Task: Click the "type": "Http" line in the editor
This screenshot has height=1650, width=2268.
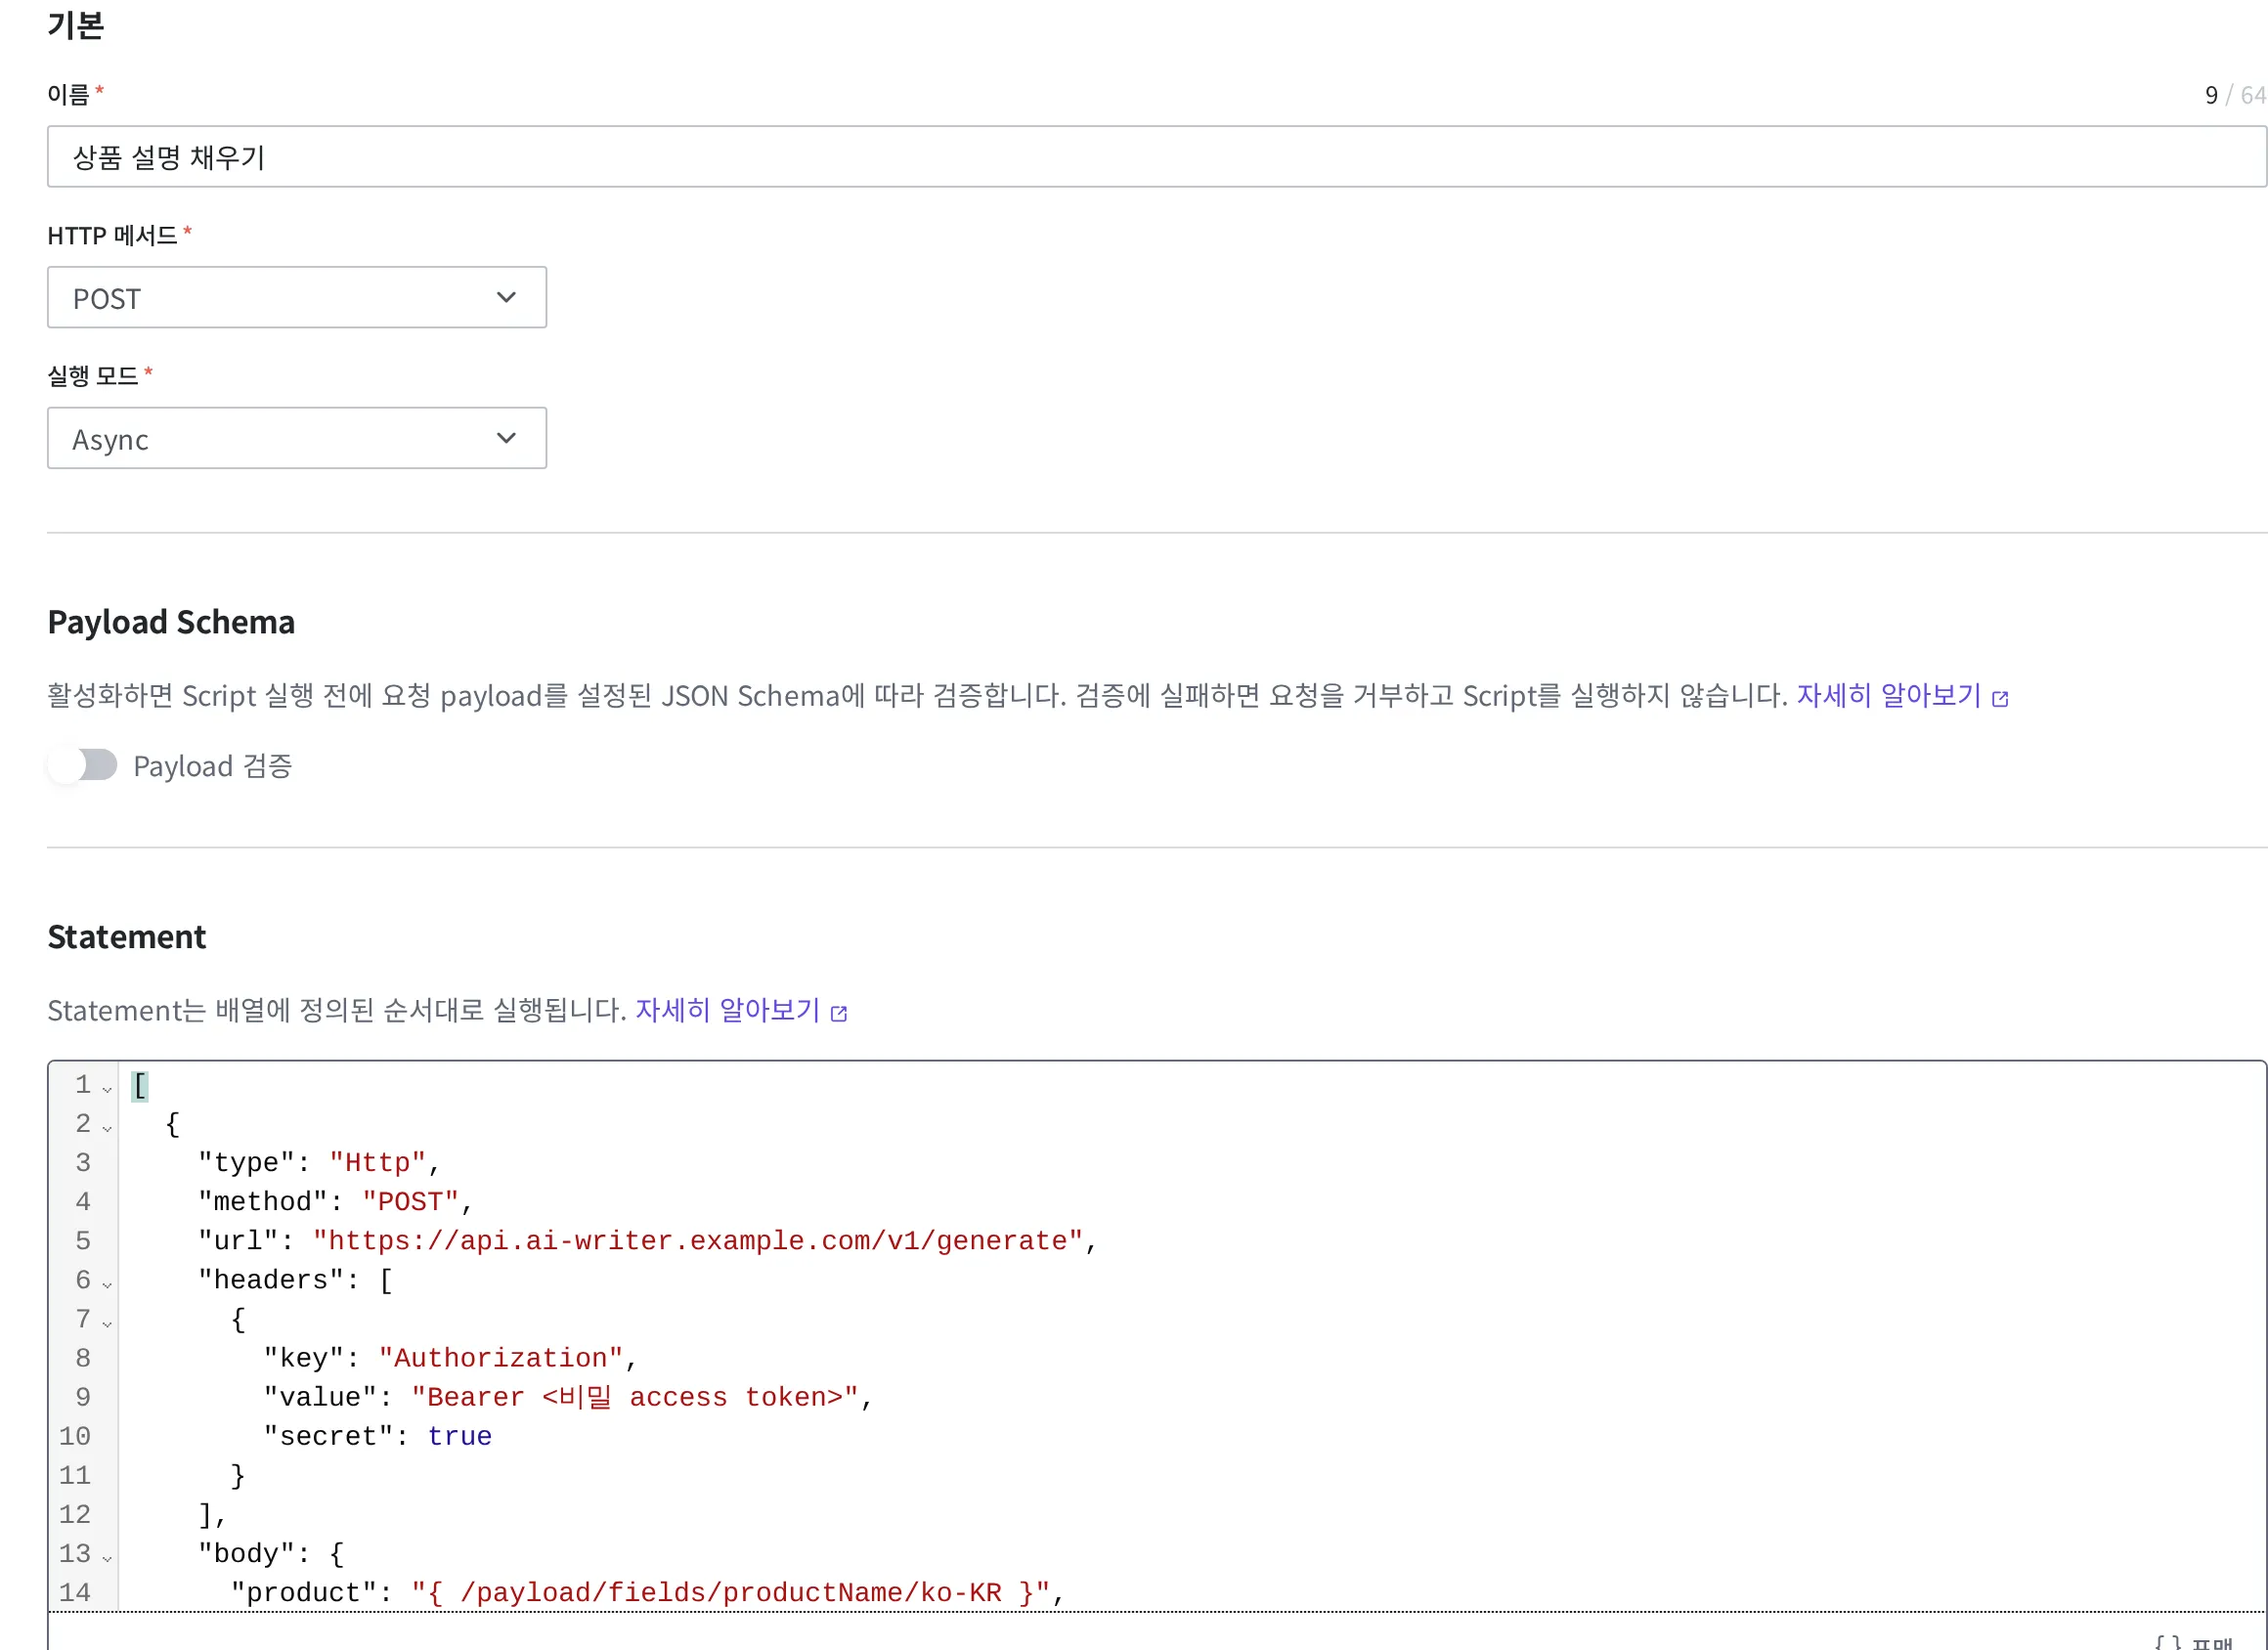Action: click(319, 1163)
